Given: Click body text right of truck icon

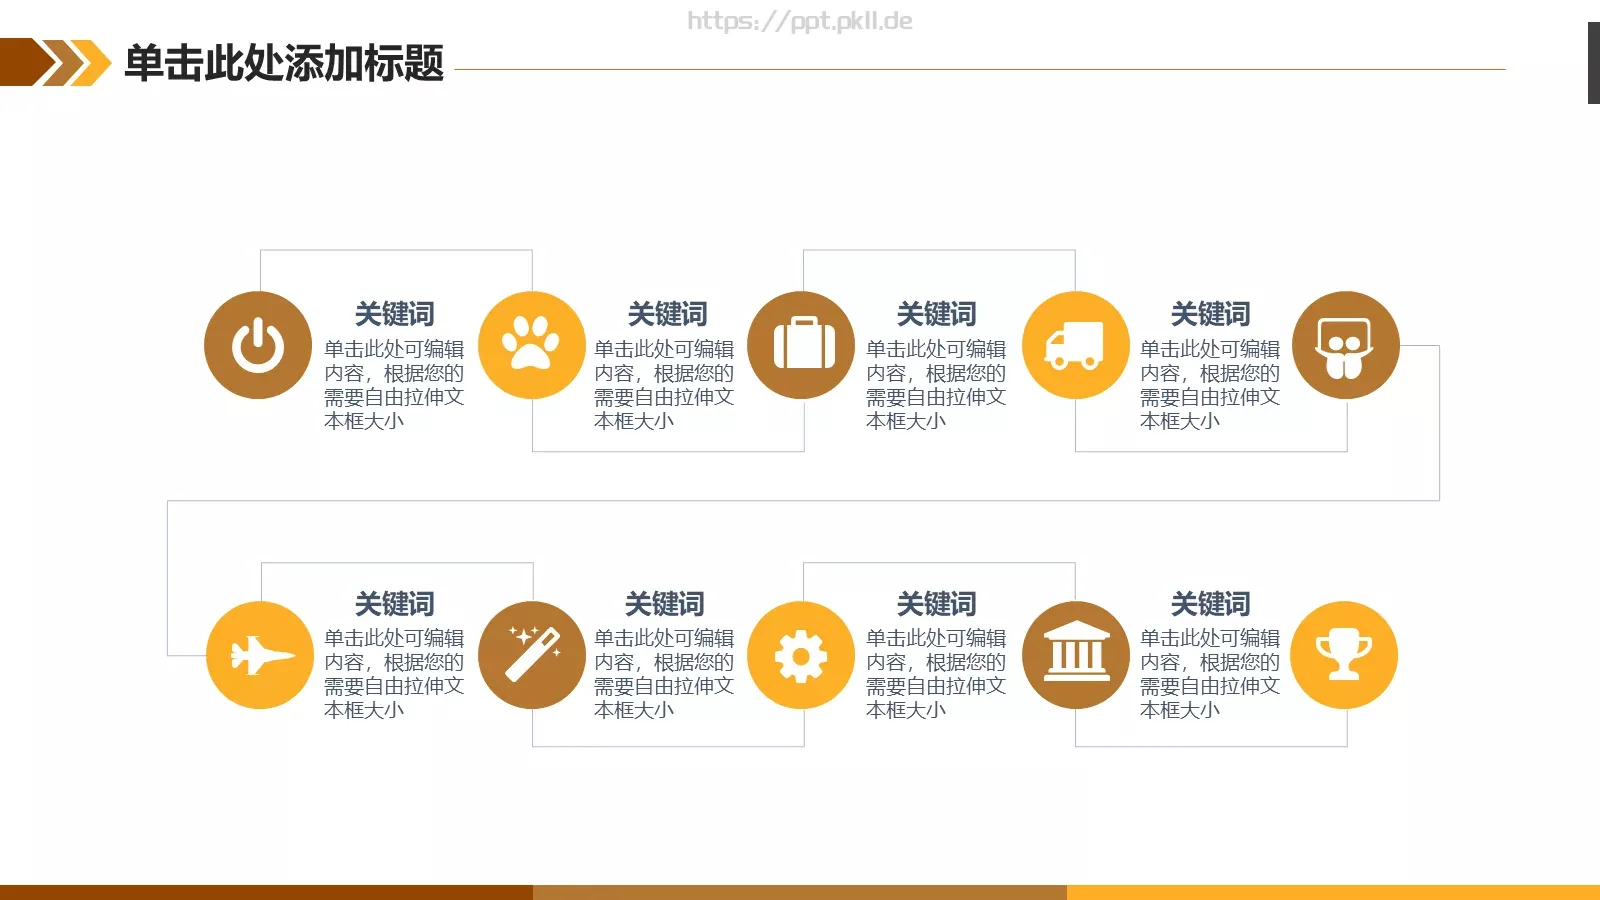Looking at the screenshot, I should coord(1210,385).
